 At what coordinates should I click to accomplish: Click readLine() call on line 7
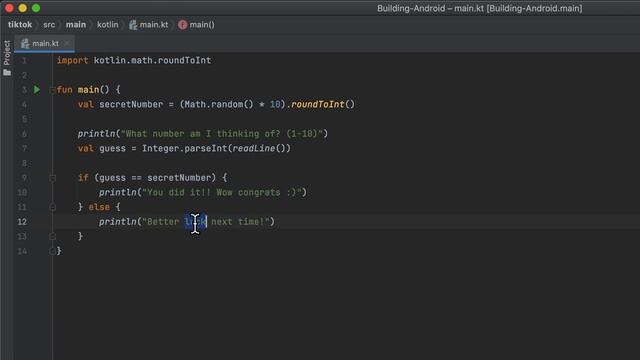coord(259,149)
